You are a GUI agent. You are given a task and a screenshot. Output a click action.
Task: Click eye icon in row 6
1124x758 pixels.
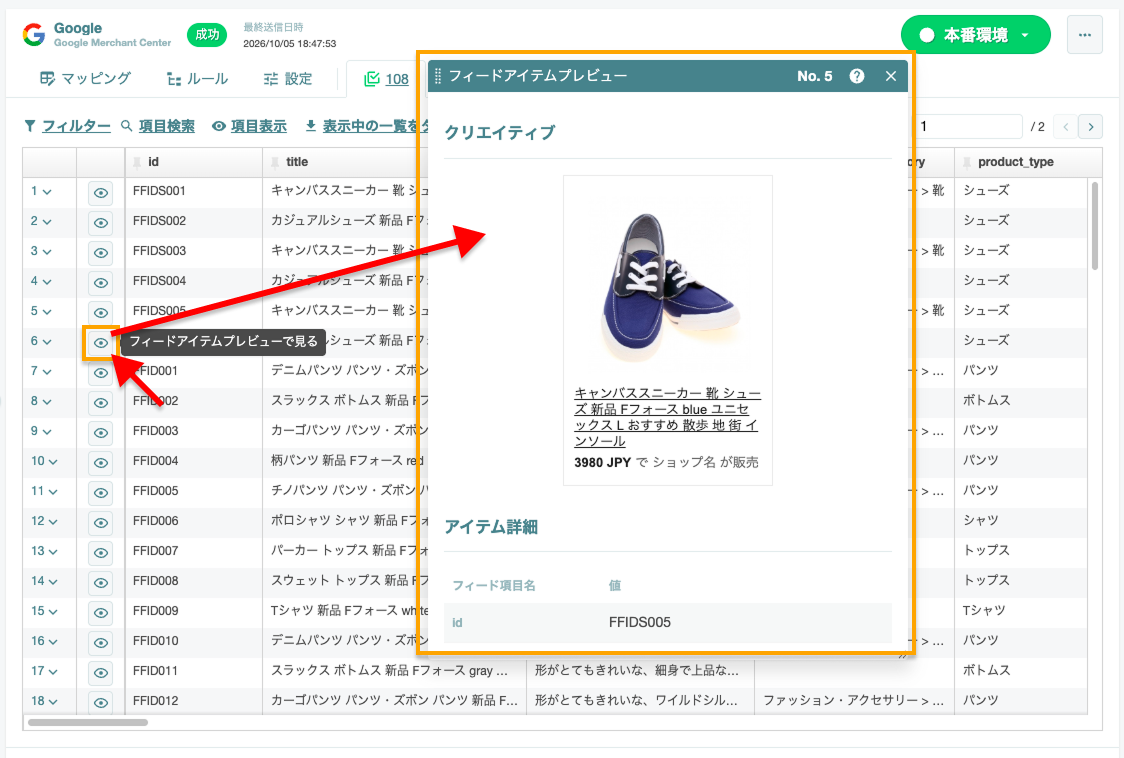point(101,343)
